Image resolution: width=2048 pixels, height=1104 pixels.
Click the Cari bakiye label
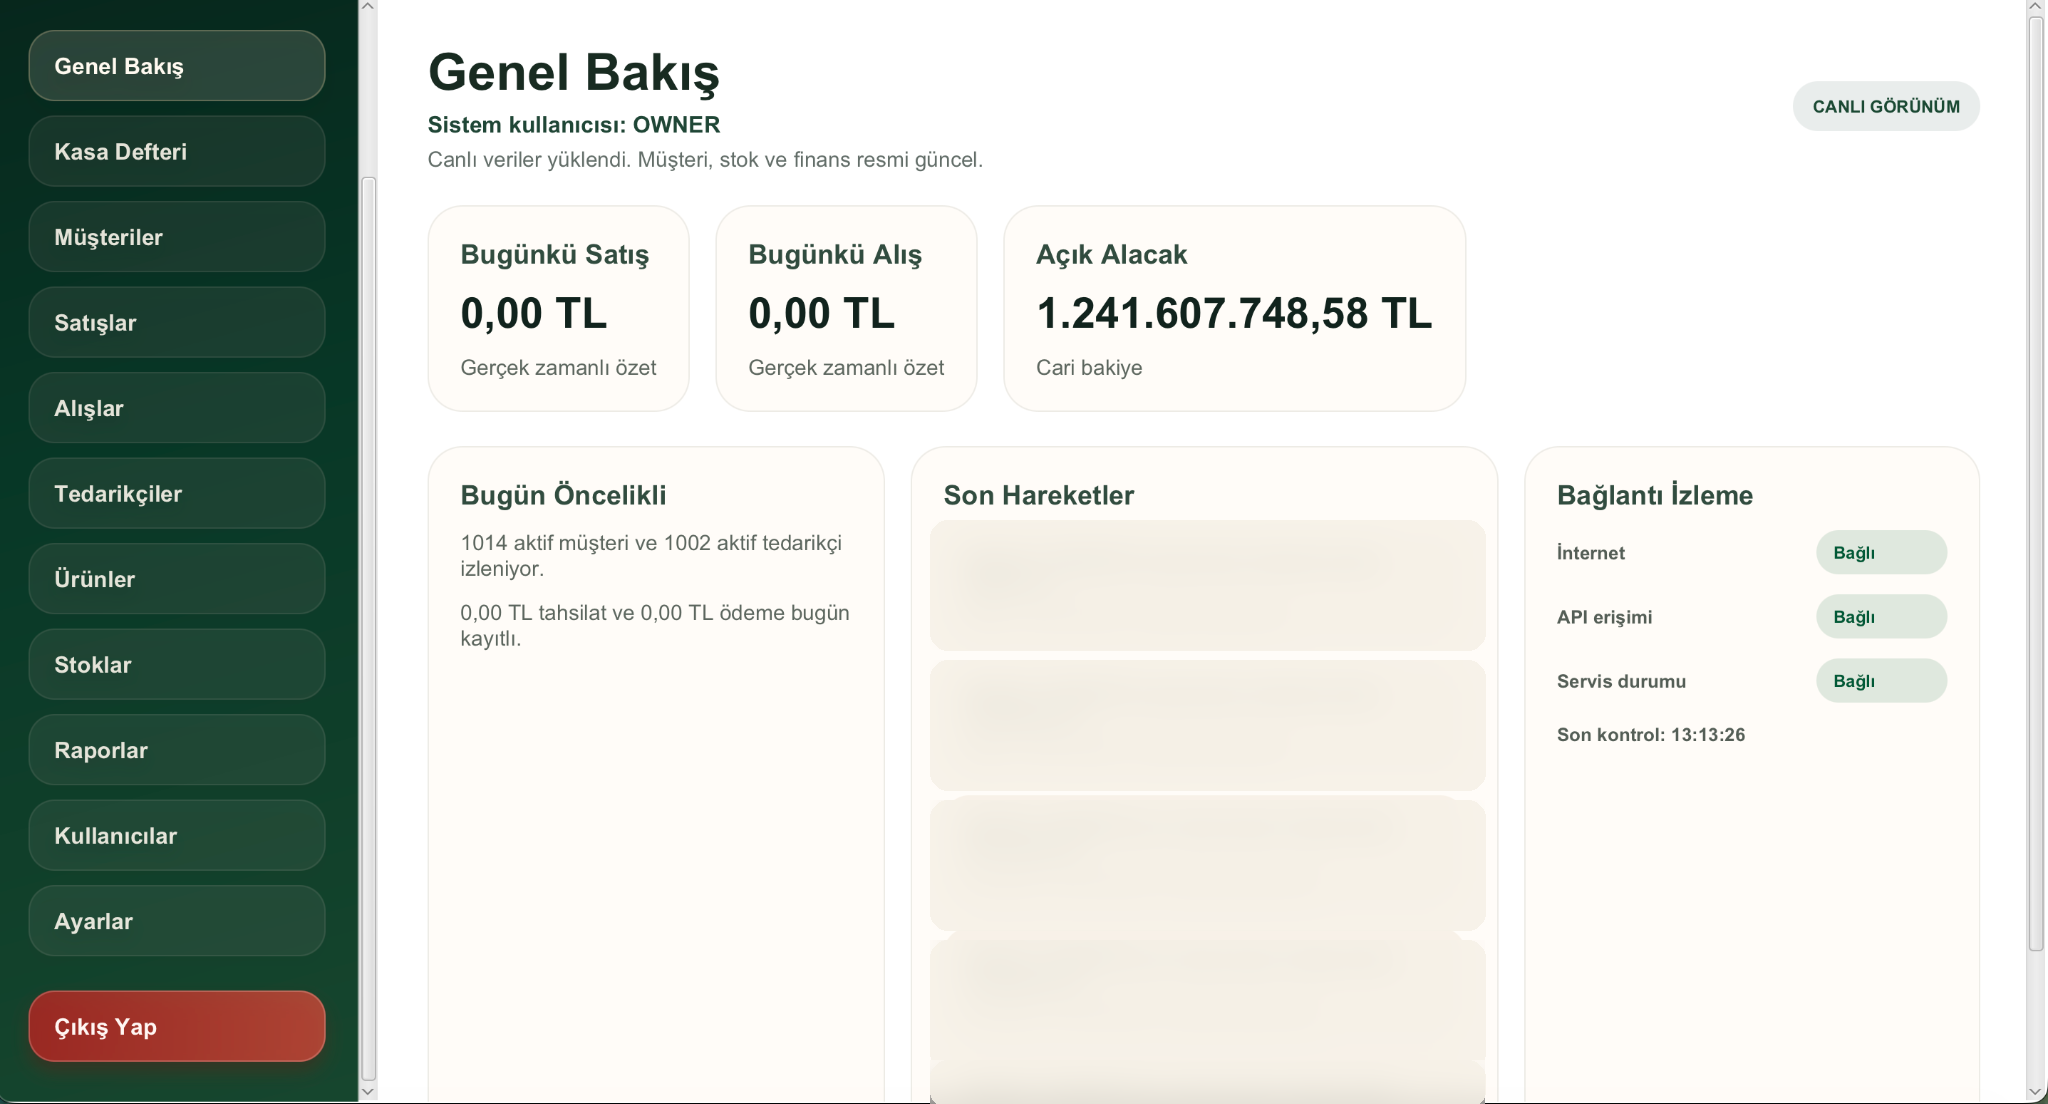click(1089, 367)
